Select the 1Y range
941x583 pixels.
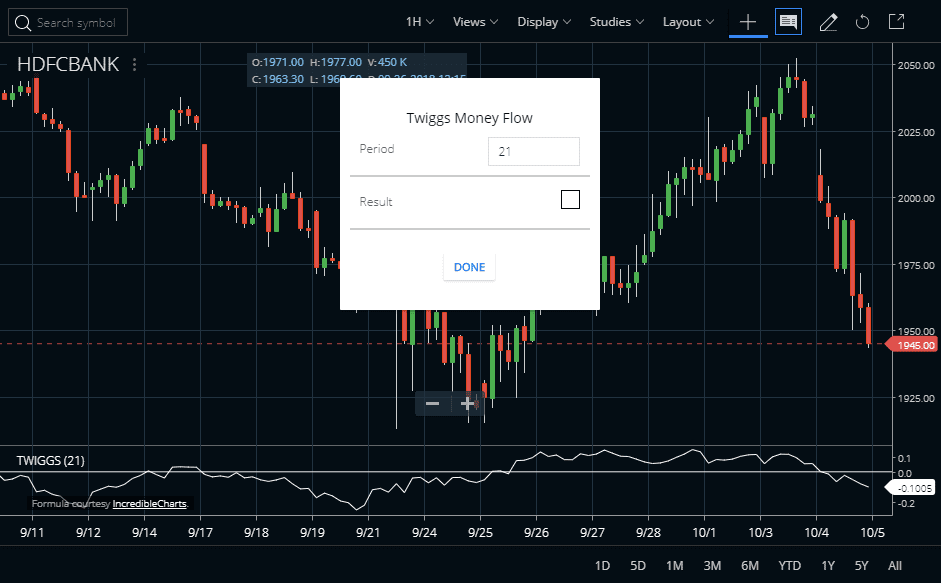[828, 566]
